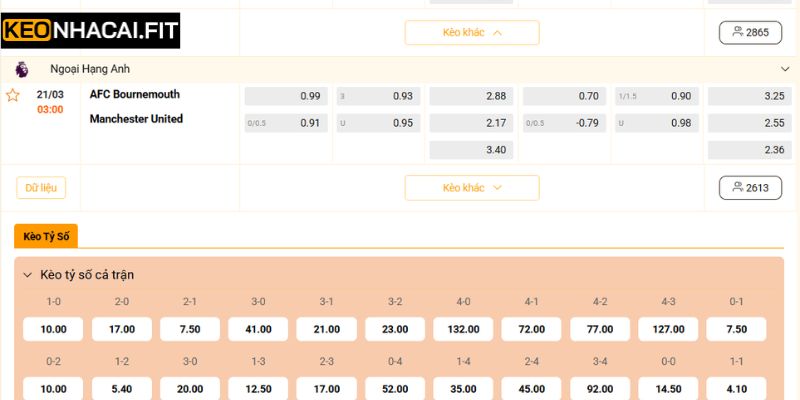Select first-half handicap odds 0.70
The image size is (800, 400).
[564, 96]
